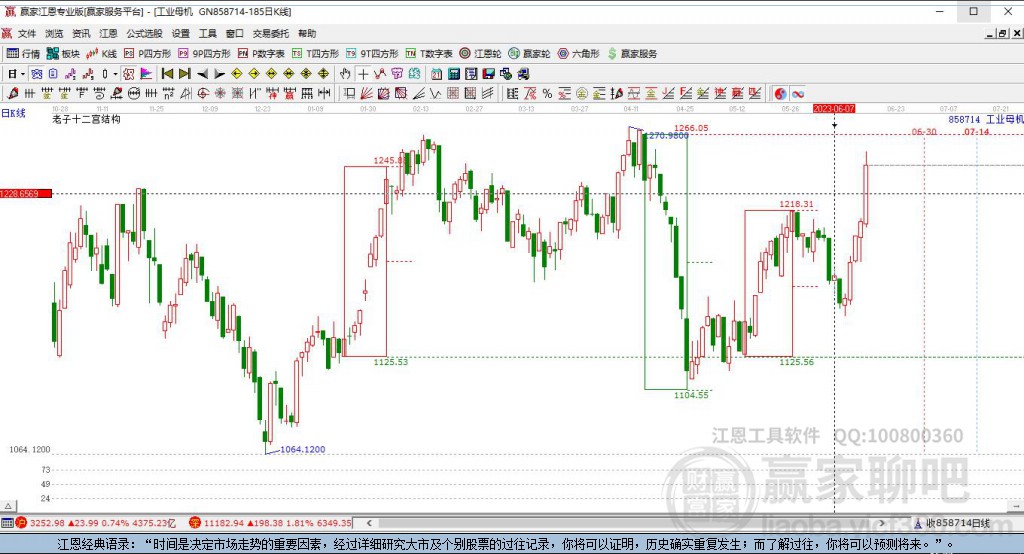This screenshot has width=1024, height=554.
Task: Open the P数字表 tool
Action: pos(261,54)
